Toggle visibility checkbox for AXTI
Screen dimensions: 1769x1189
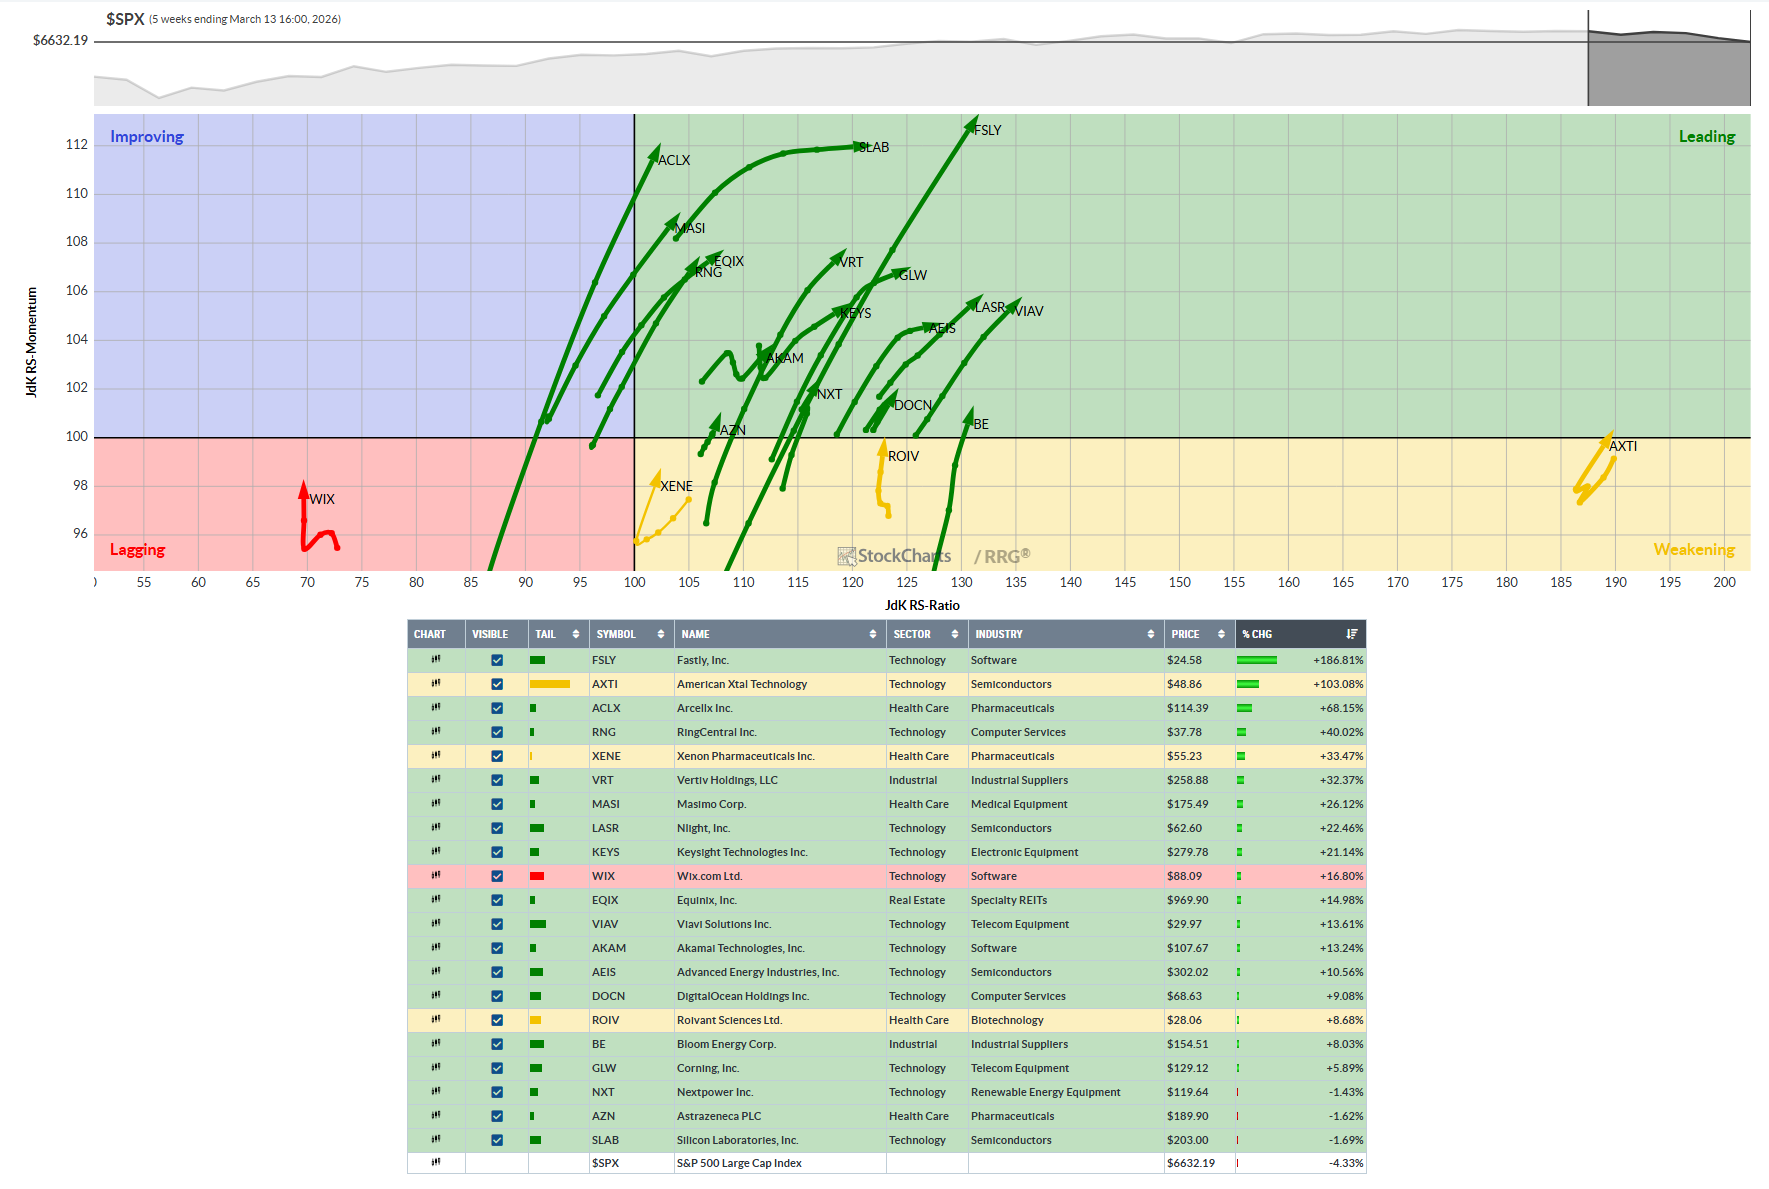(497, 684)
